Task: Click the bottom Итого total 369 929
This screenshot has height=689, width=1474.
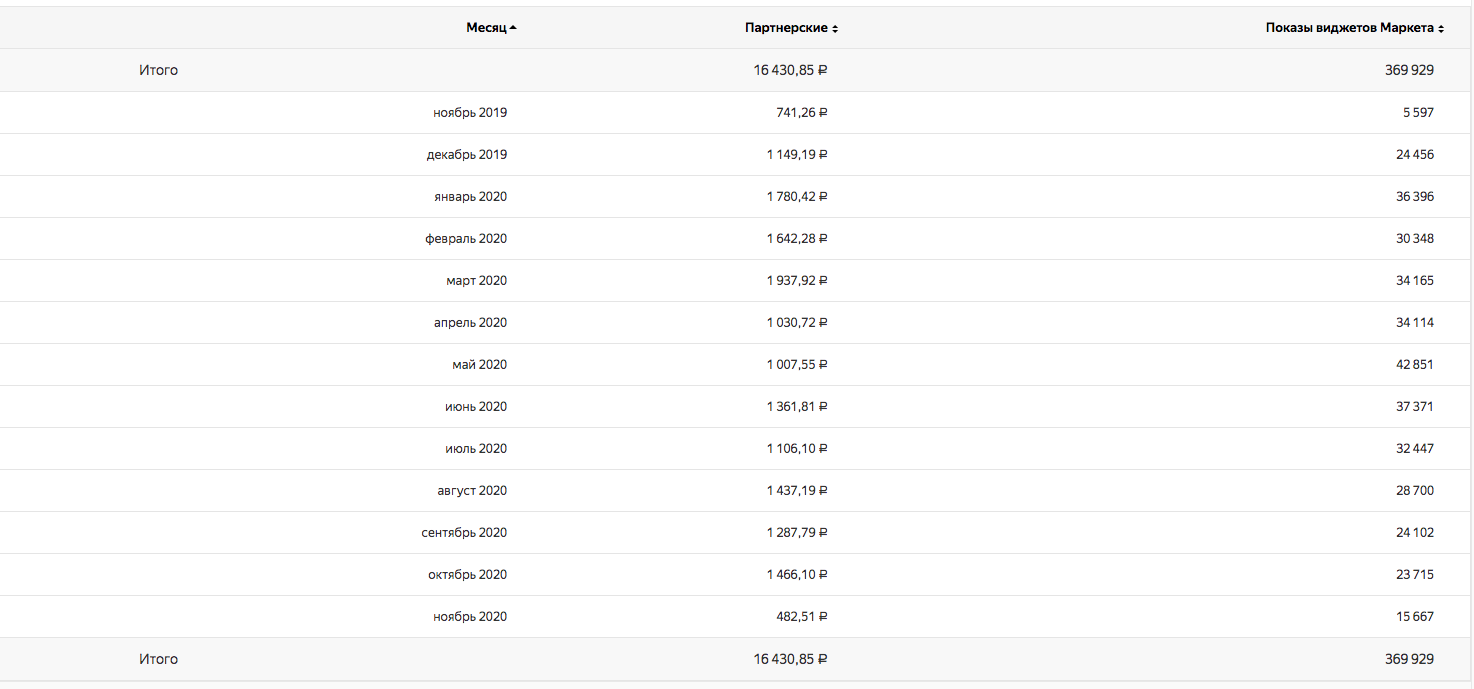Action: (x=1409, y=659)
